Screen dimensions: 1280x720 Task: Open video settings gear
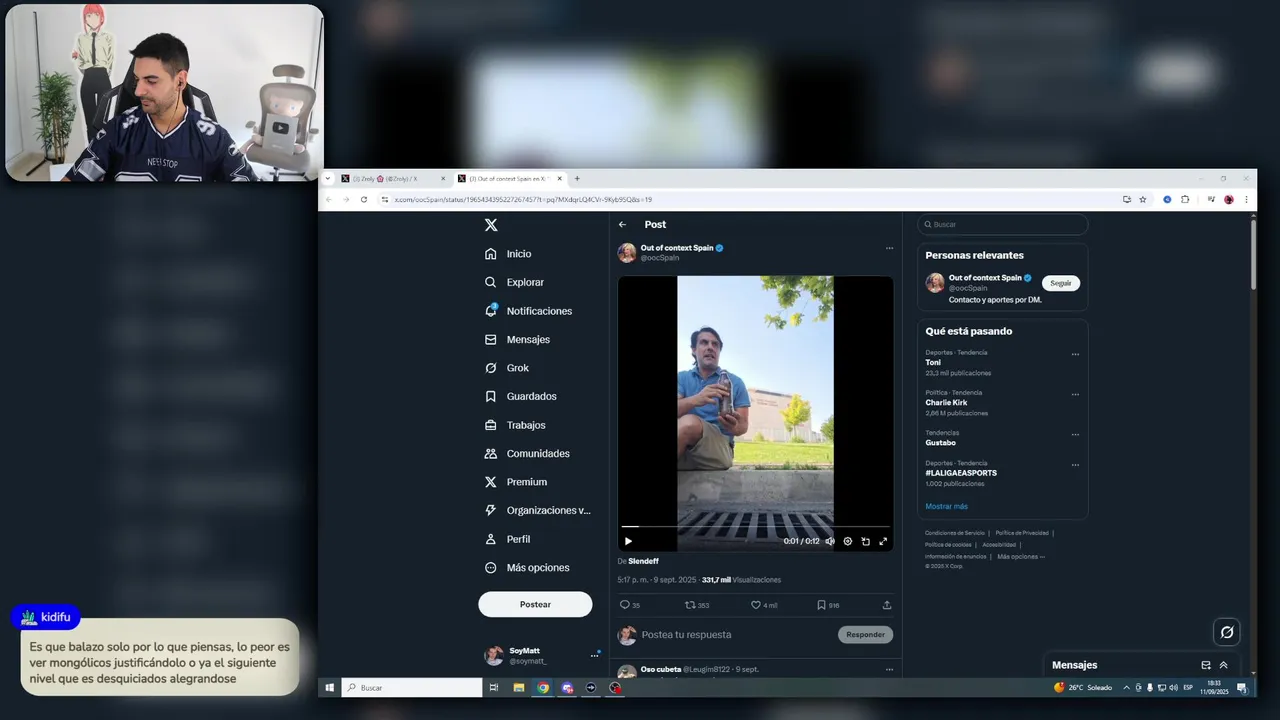(847, 541)
